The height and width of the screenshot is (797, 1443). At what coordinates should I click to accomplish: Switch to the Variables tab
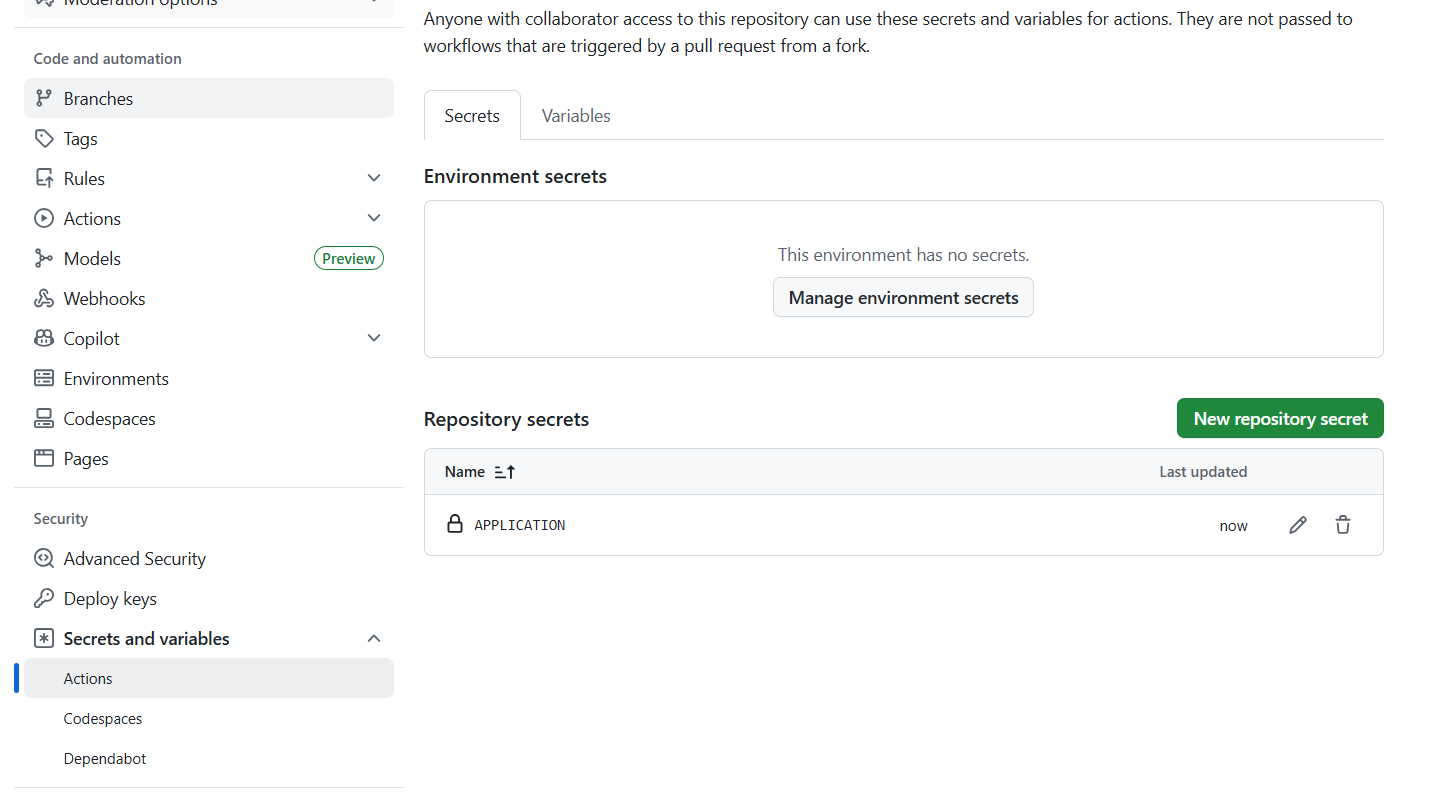(575, 116)
